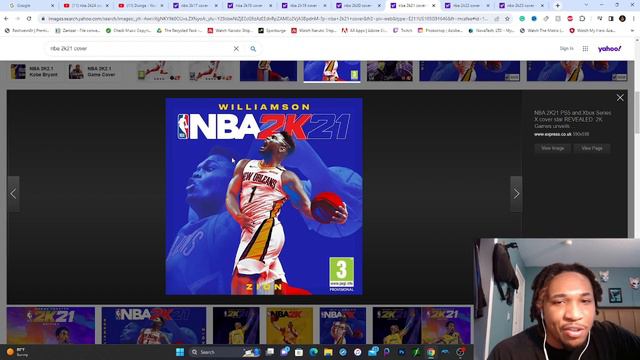This screenshot has height=360, width=640.
Task: Show more bookmarks with the overflow chevron
Action: click(x=632, y=31)
